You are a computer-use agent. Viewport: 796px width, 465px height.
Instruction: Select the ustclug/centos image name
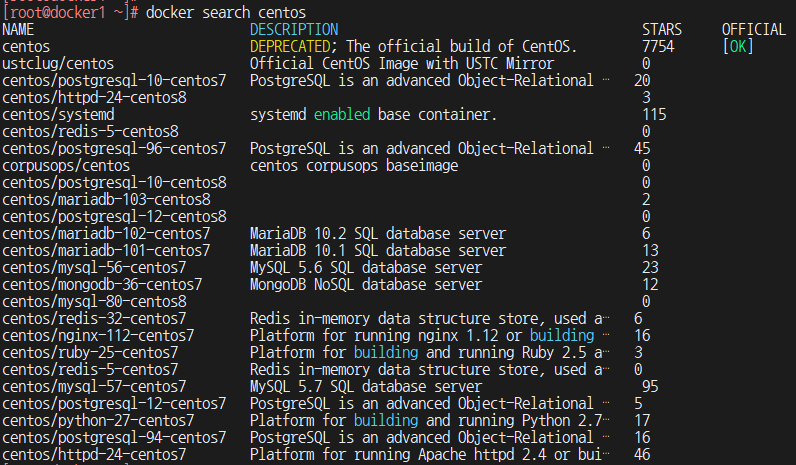(58, 63)
